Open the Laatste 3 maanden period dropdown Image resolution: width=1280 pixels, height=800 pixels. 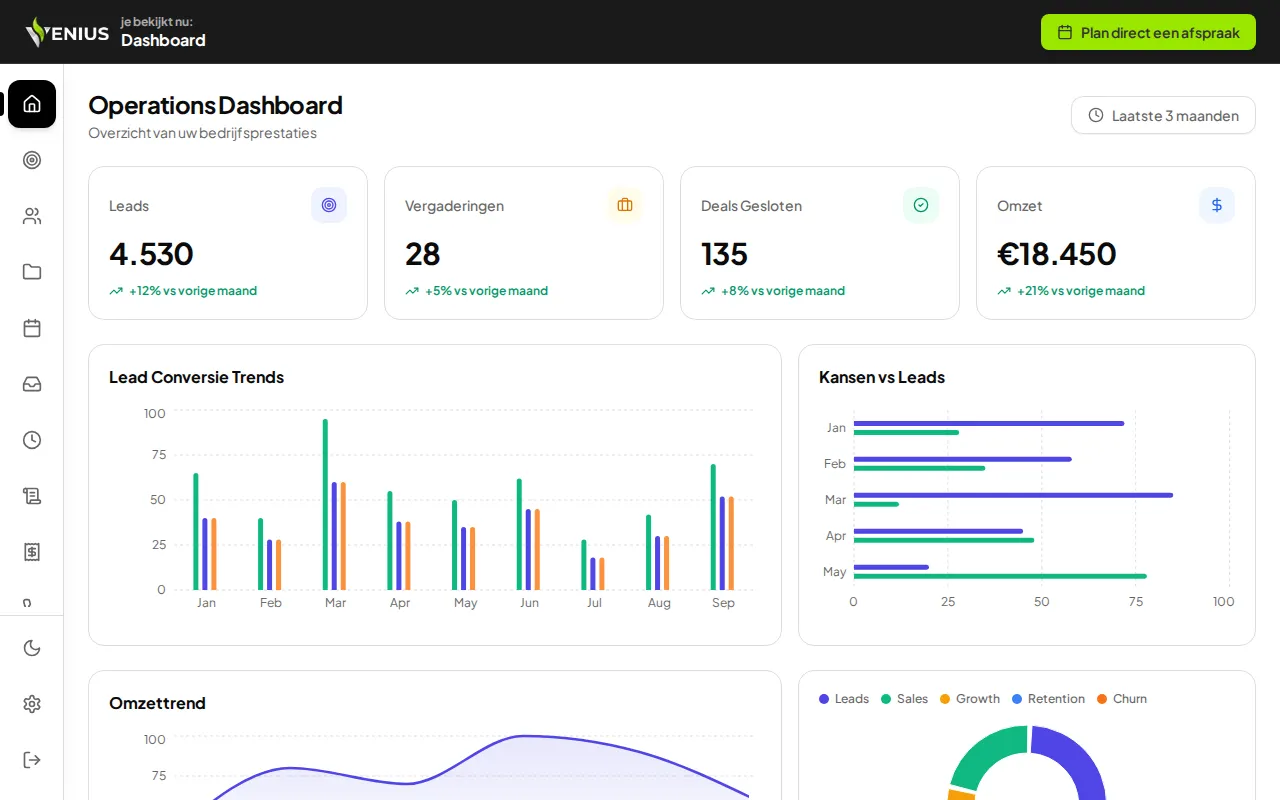[1163, 115]
